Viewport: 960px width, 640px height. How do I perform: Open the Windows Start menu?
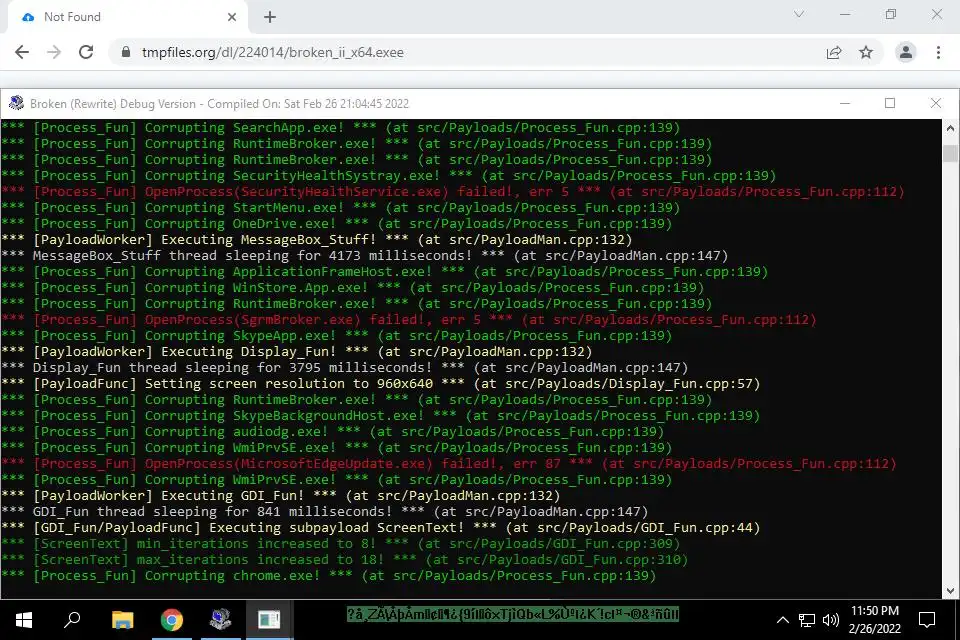point(23,620)
